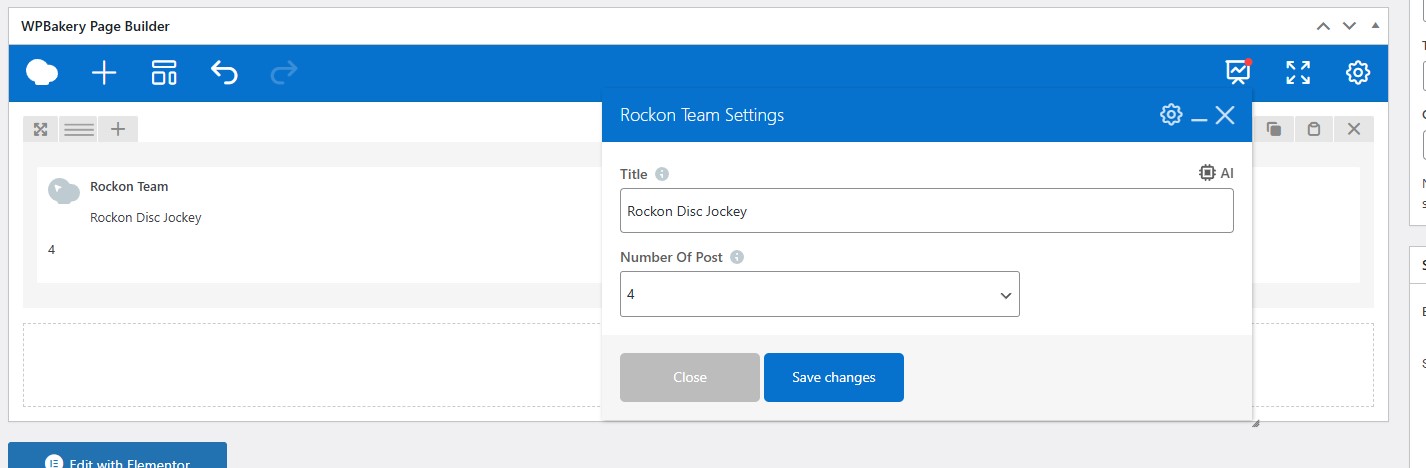Screen dimensions: 1426x468
Task: Open the templates panel icon
Action: pyautogui.click(x=164, y=72)
